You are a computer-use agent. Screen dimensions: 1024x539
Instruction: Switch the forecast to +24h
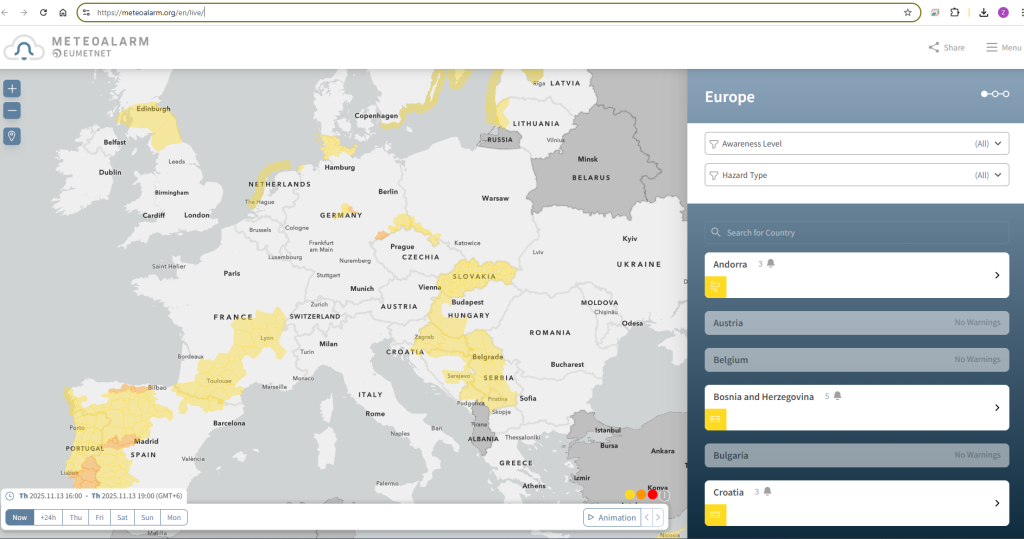[x=48, y=517]
